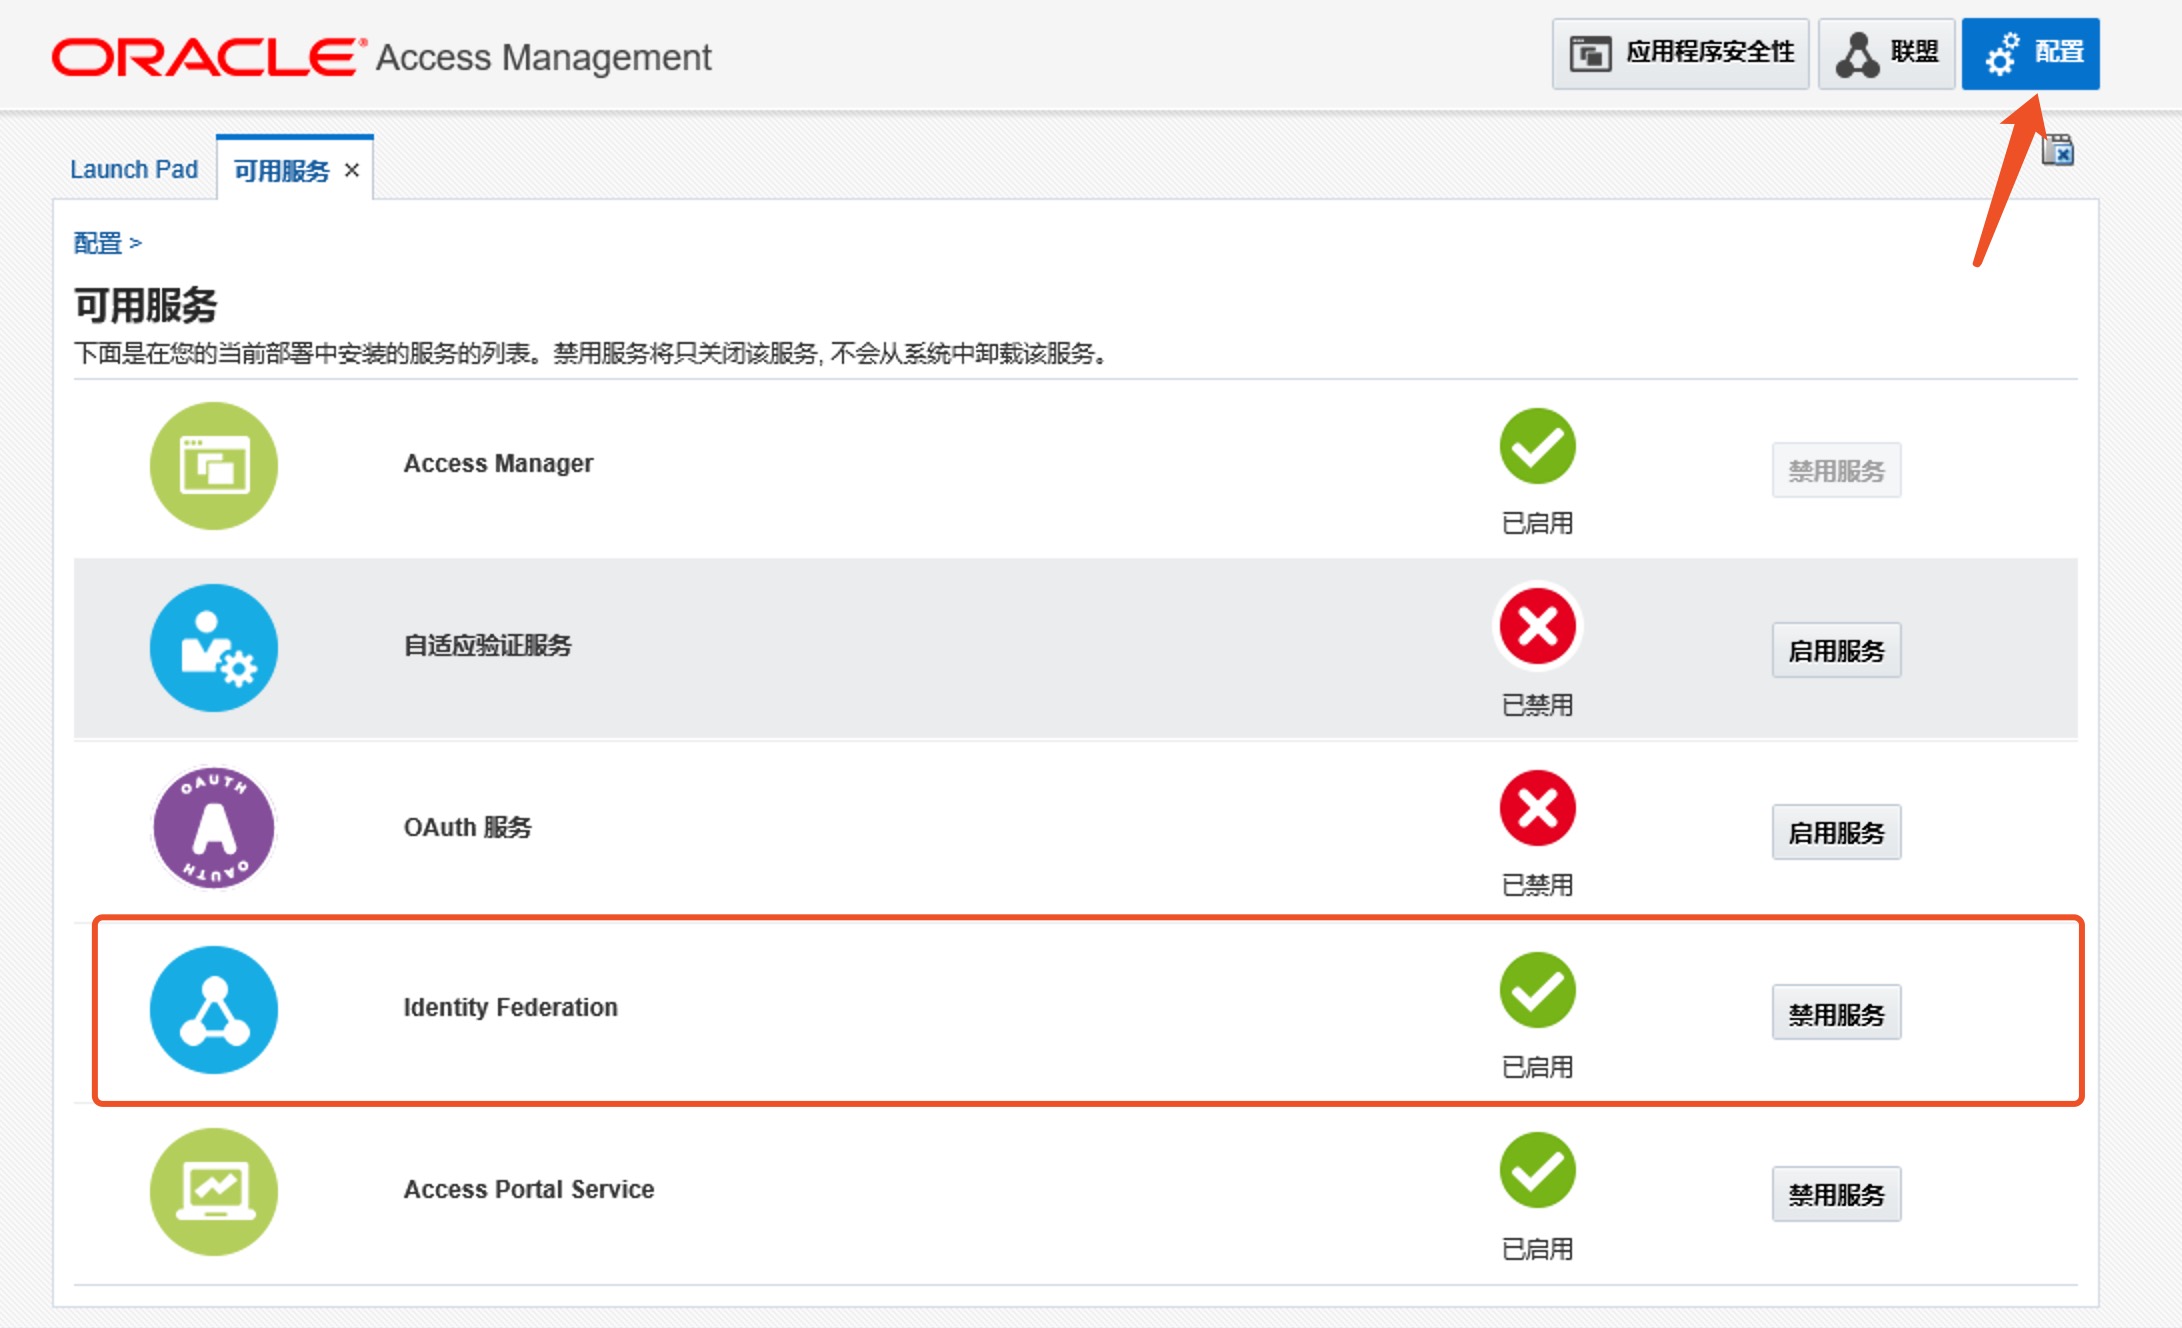Click red disabled status icon for OAuth 服务
The width and height of the screenshot is (2182, 1328).
pyautogui.click(x=1537, y=808)
